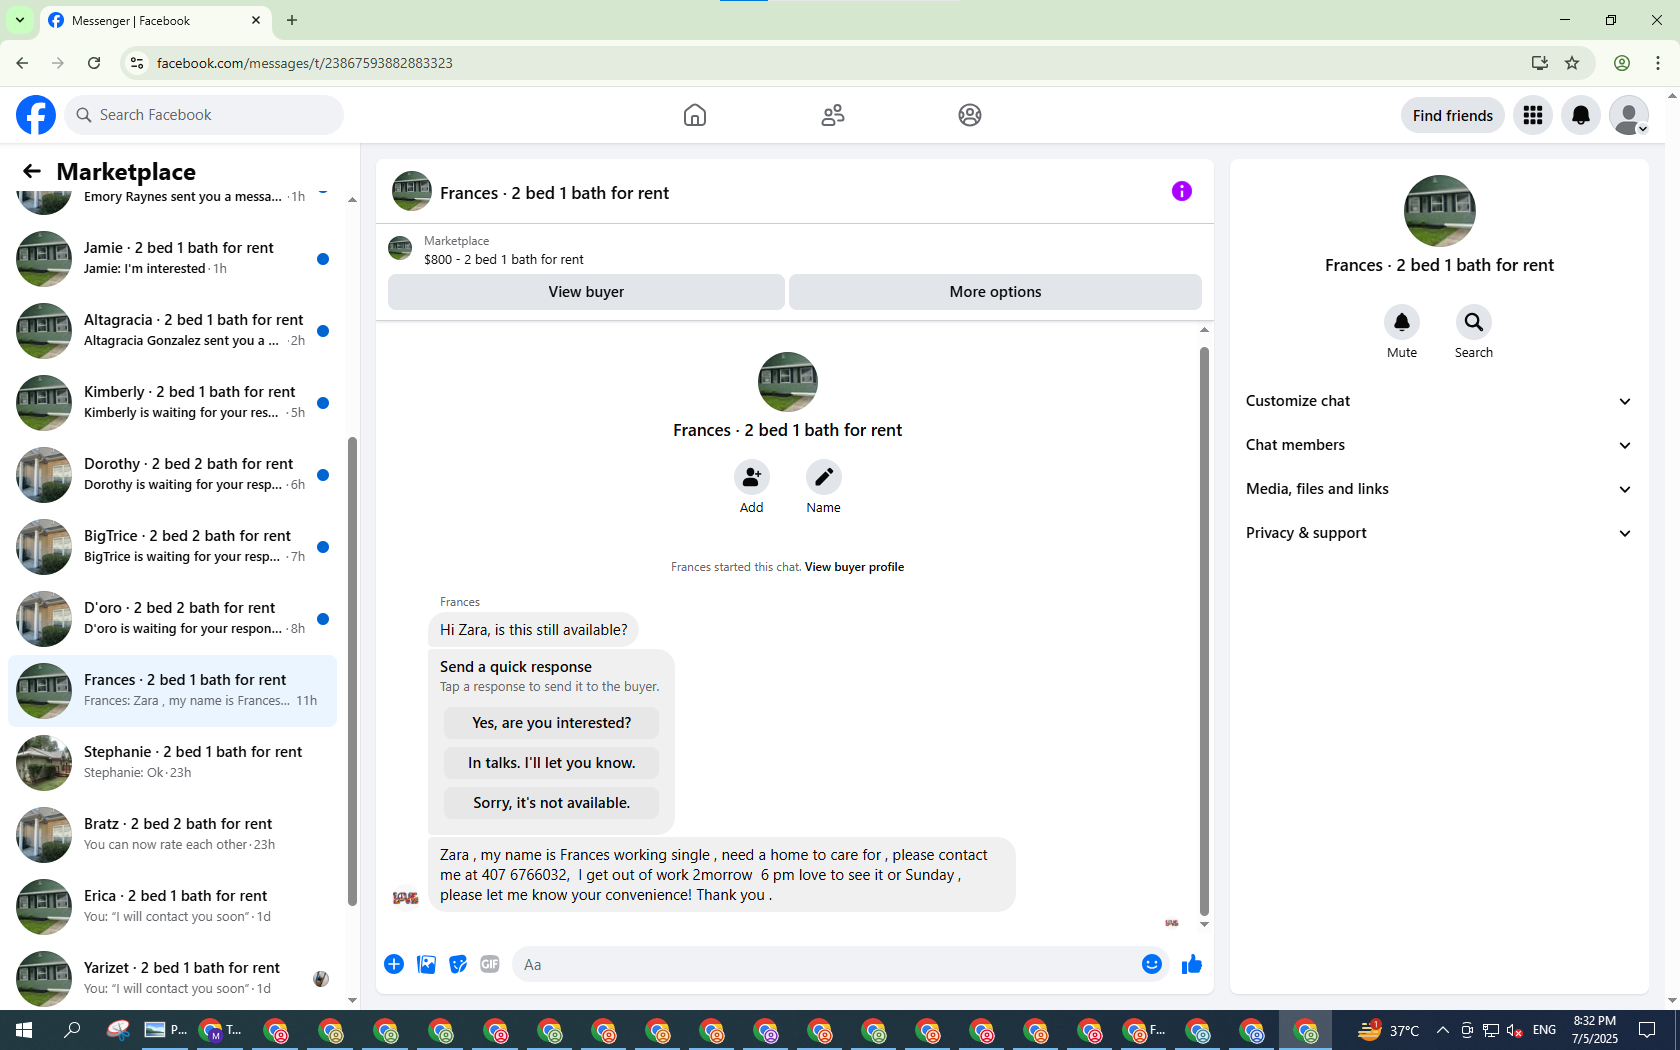Click Find friends button
The width and height of the screenshot is (1680, 1050).
tap(1452, 116)
